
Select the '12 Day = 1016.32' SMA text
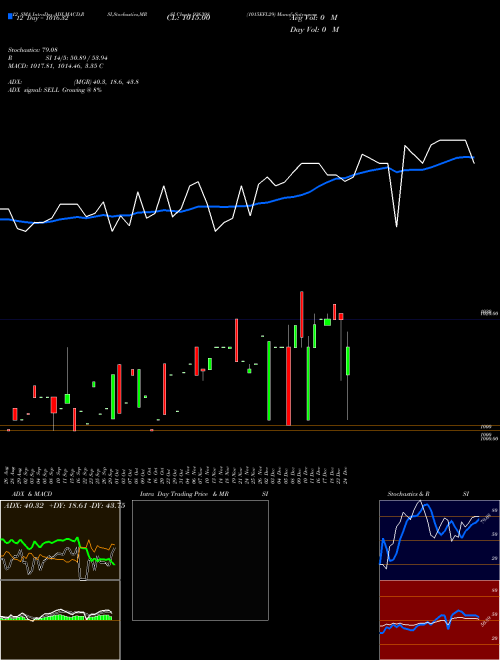(x=42, y=18)
